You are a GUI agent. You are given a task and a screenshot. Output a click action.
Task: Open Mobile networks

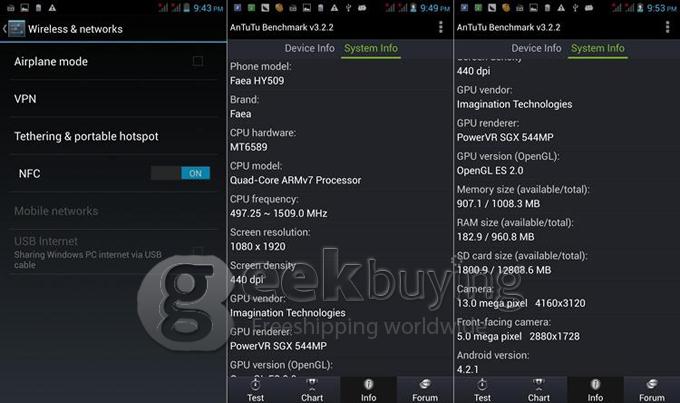point(113,211)
